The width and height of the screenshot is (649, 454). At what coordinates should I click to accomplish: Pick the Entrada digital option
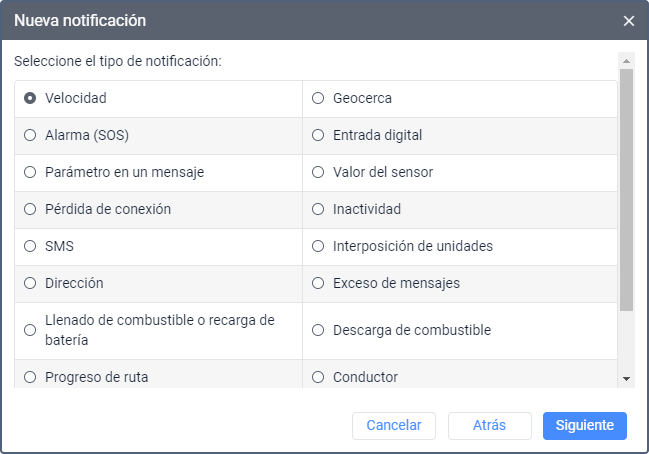click(318, 135)
